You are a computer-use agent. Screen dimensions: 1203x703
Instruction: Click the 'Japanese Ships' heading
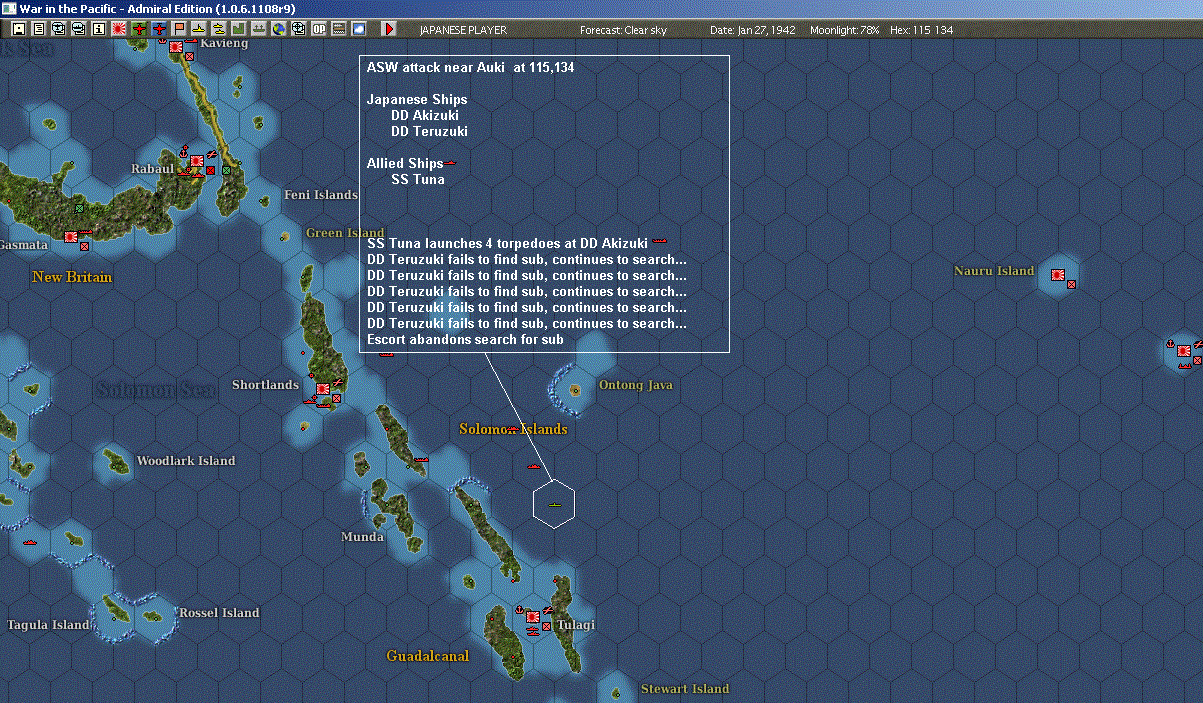click(417, 100)
